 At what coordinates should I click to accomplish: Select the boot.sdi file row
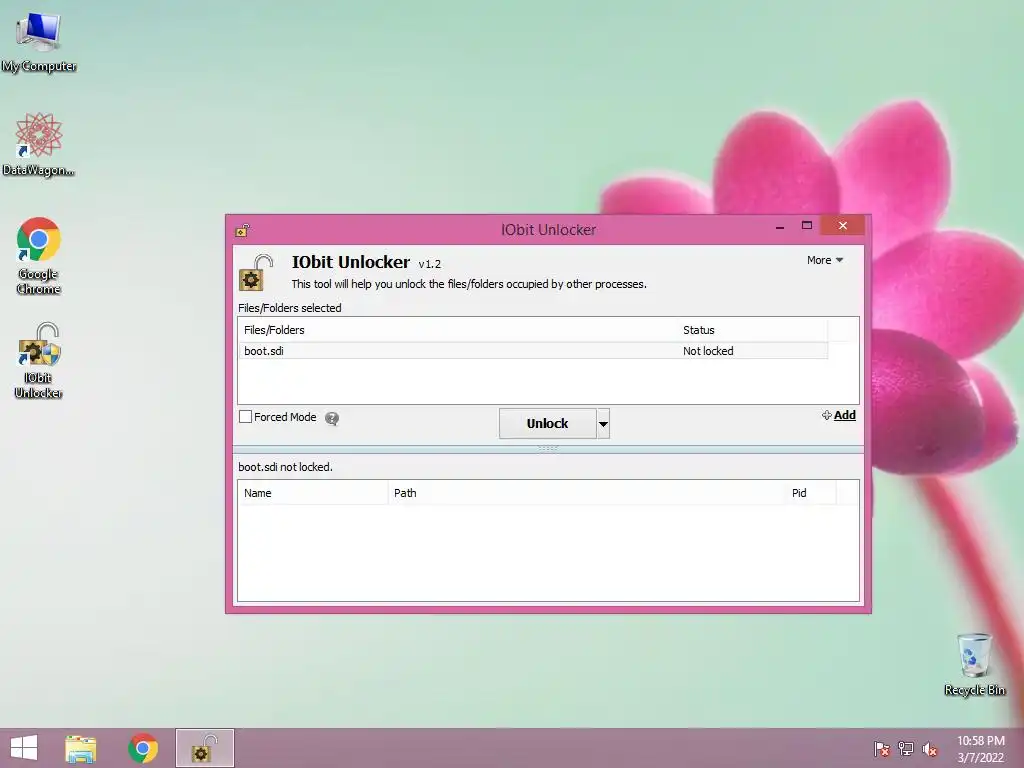(533, 351)
